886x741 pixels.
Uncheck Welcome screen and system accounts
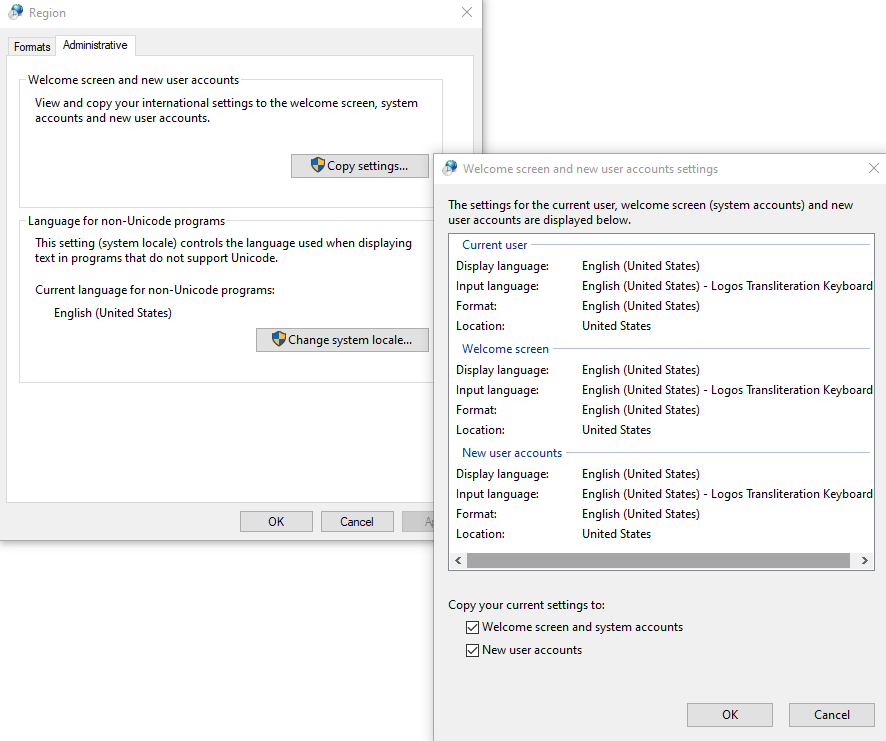[x=473, y=628]
